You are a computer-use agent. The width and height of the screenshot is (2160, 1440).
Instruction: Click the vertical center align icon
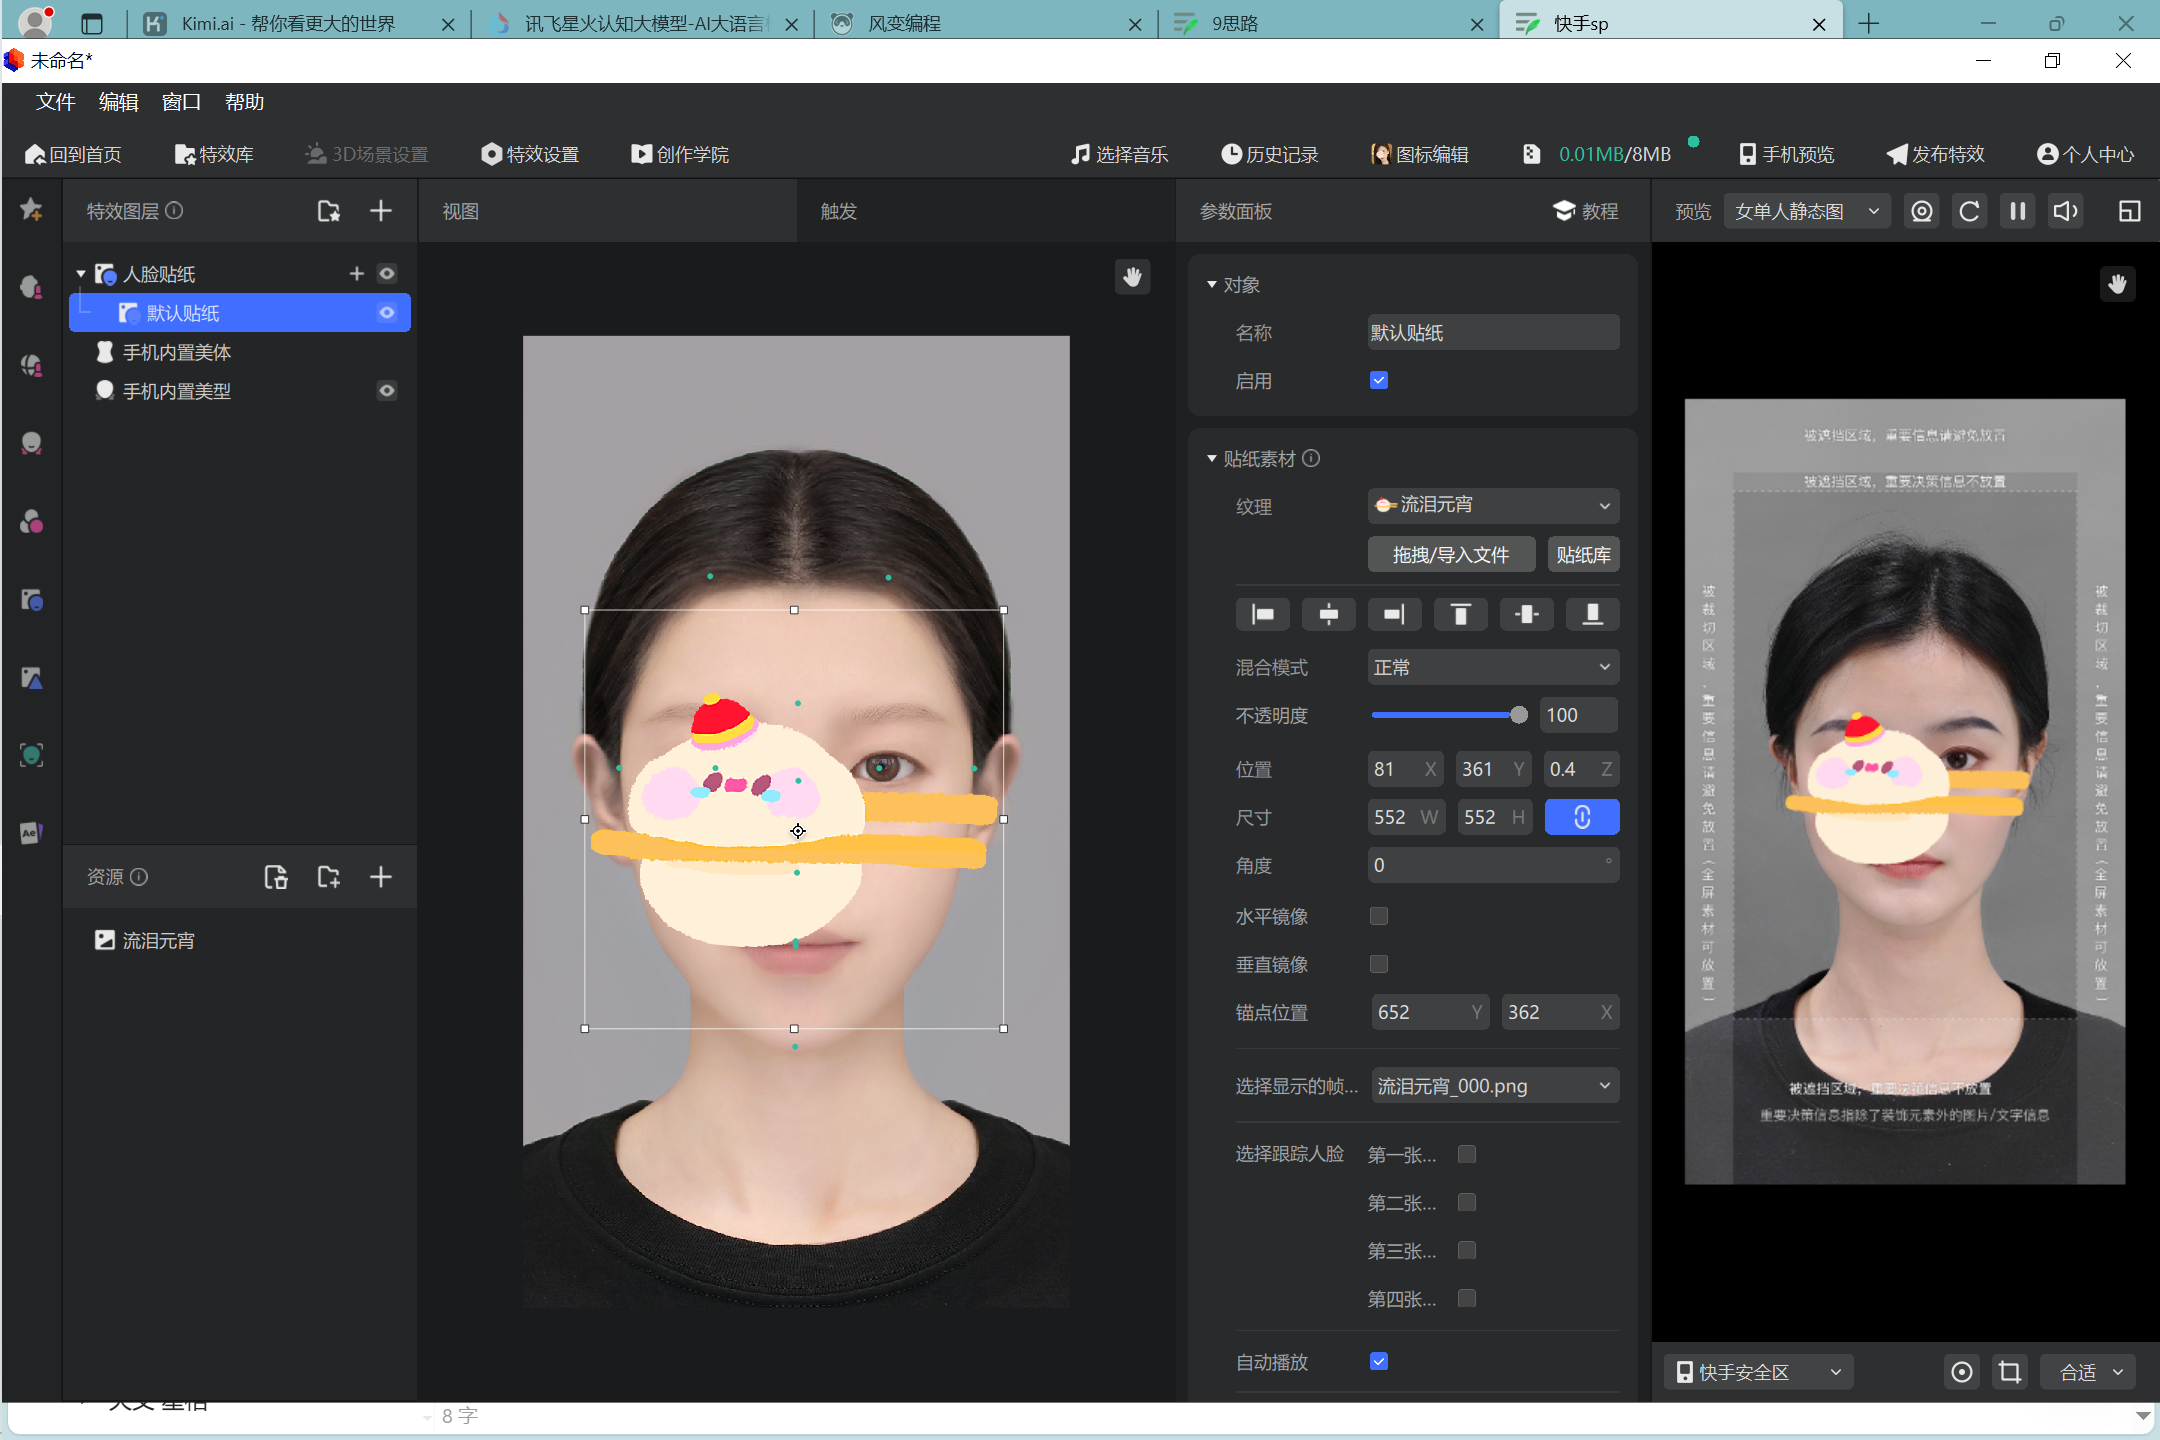point(1527,614)
